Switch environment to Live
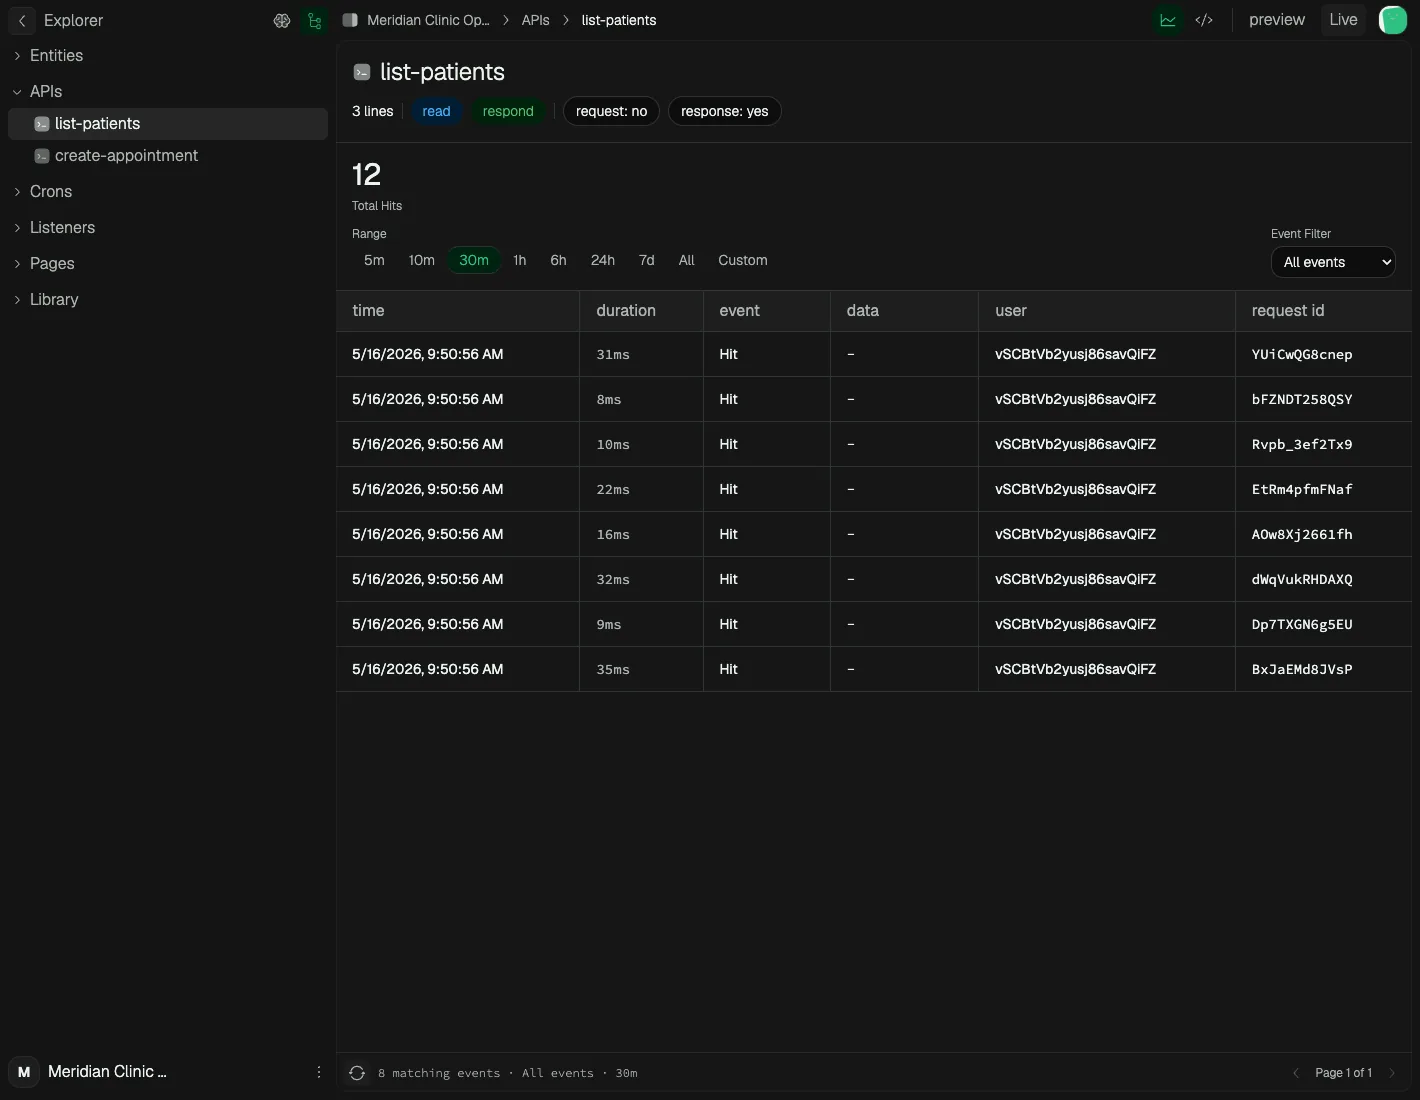 (1343, 20)
